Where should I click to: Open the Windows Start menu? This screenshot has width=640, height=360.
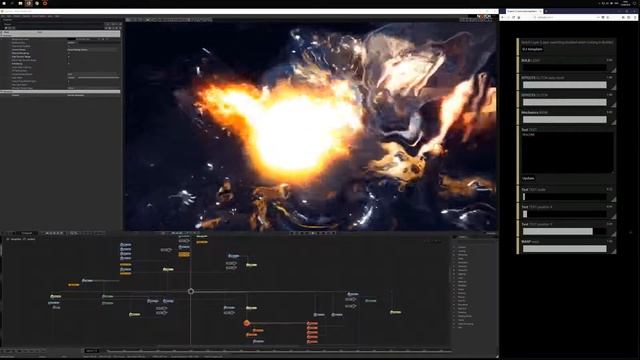(x=3, y=3)
